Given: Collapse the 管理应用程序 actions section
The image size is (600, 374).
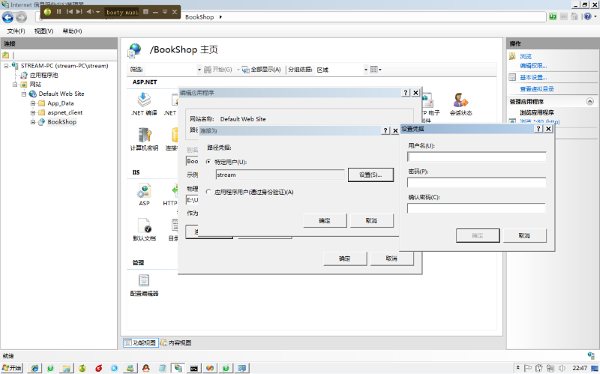Looking at the screenshot, I should pyautogui.click(x=590, y=101).
